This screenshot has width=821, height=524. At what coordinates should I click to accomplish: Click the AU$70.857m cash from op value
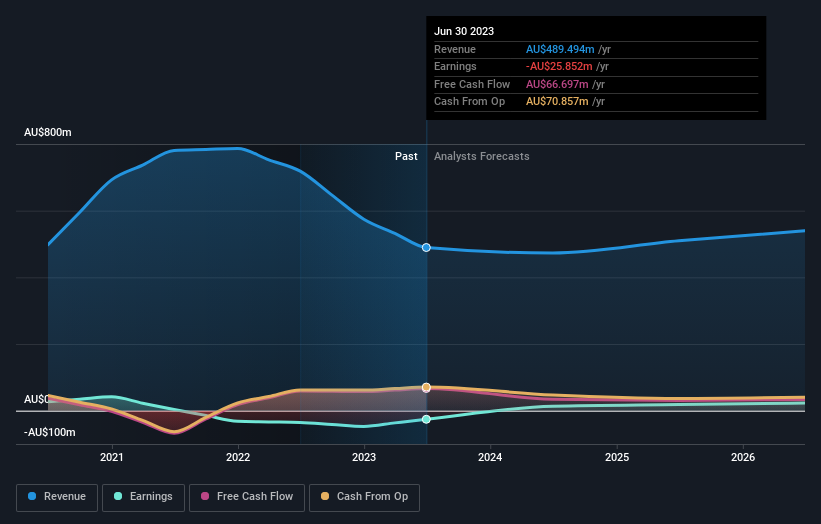(x=557, y=102)
